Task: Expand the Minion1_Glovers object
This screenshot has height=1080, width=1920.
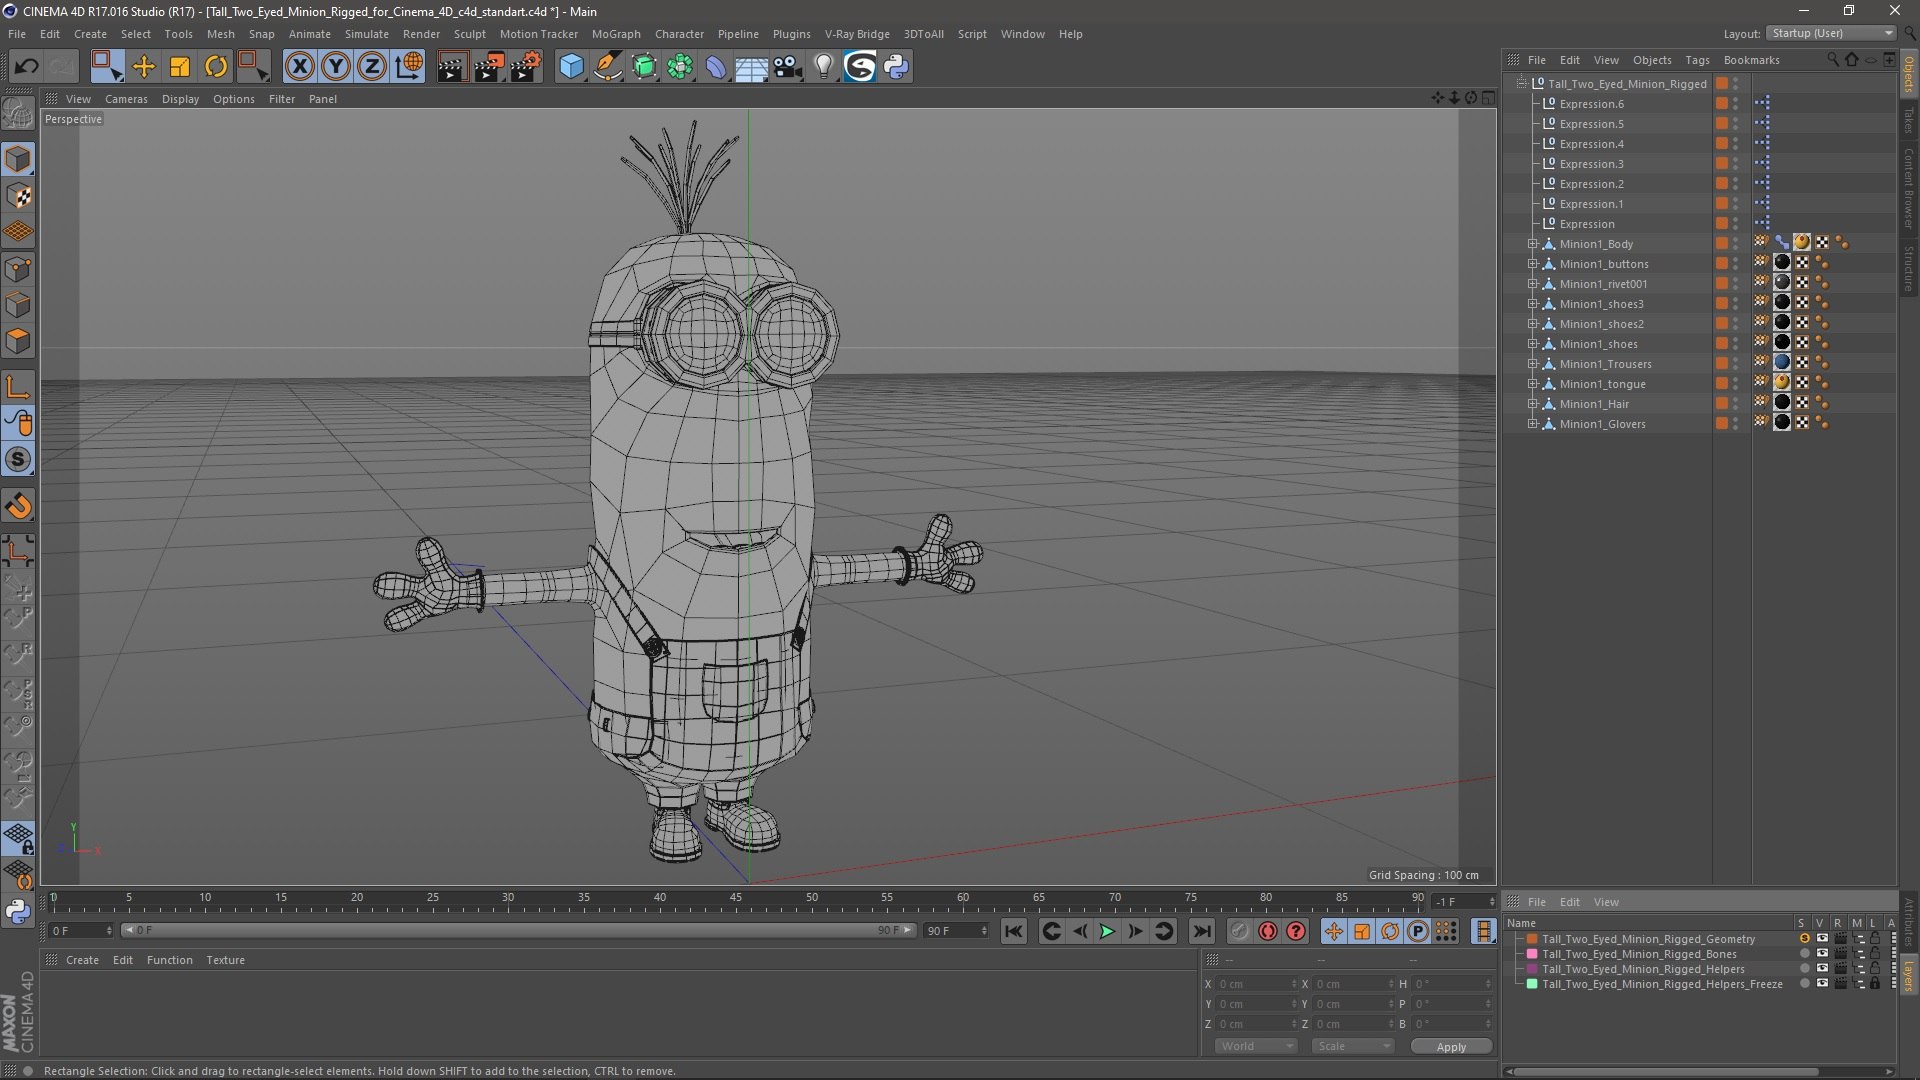Action: [1532, 424]
